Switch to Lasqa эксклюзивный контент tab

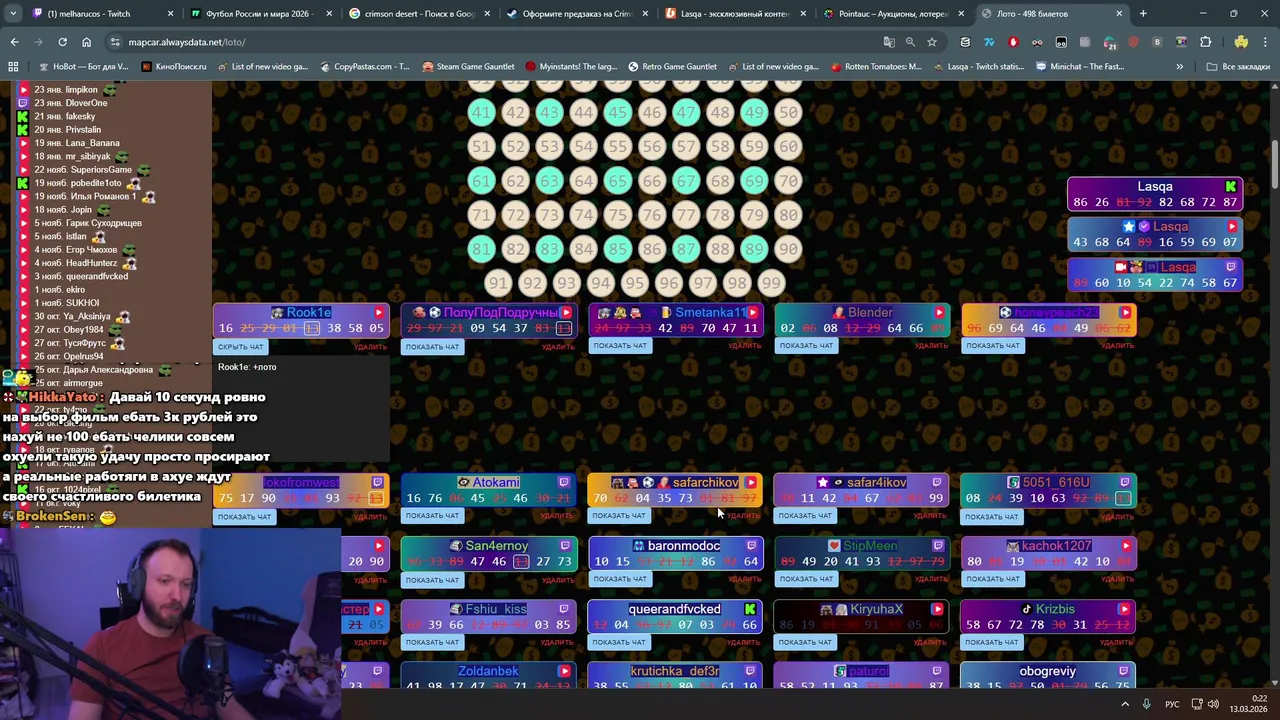point(735,14)
